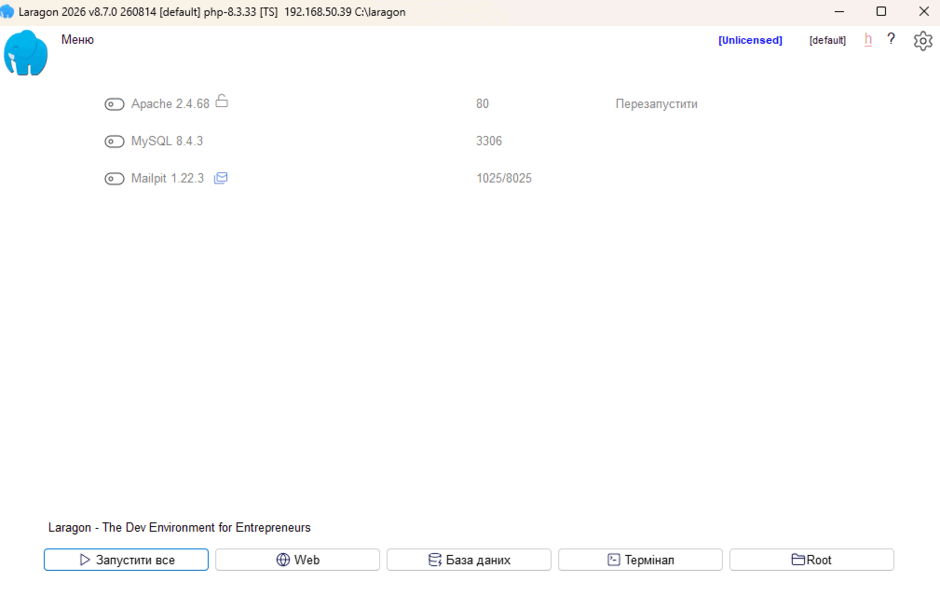Open help via question mark icon
This screenshot has width=940, height=595.
tap(891, 39)
